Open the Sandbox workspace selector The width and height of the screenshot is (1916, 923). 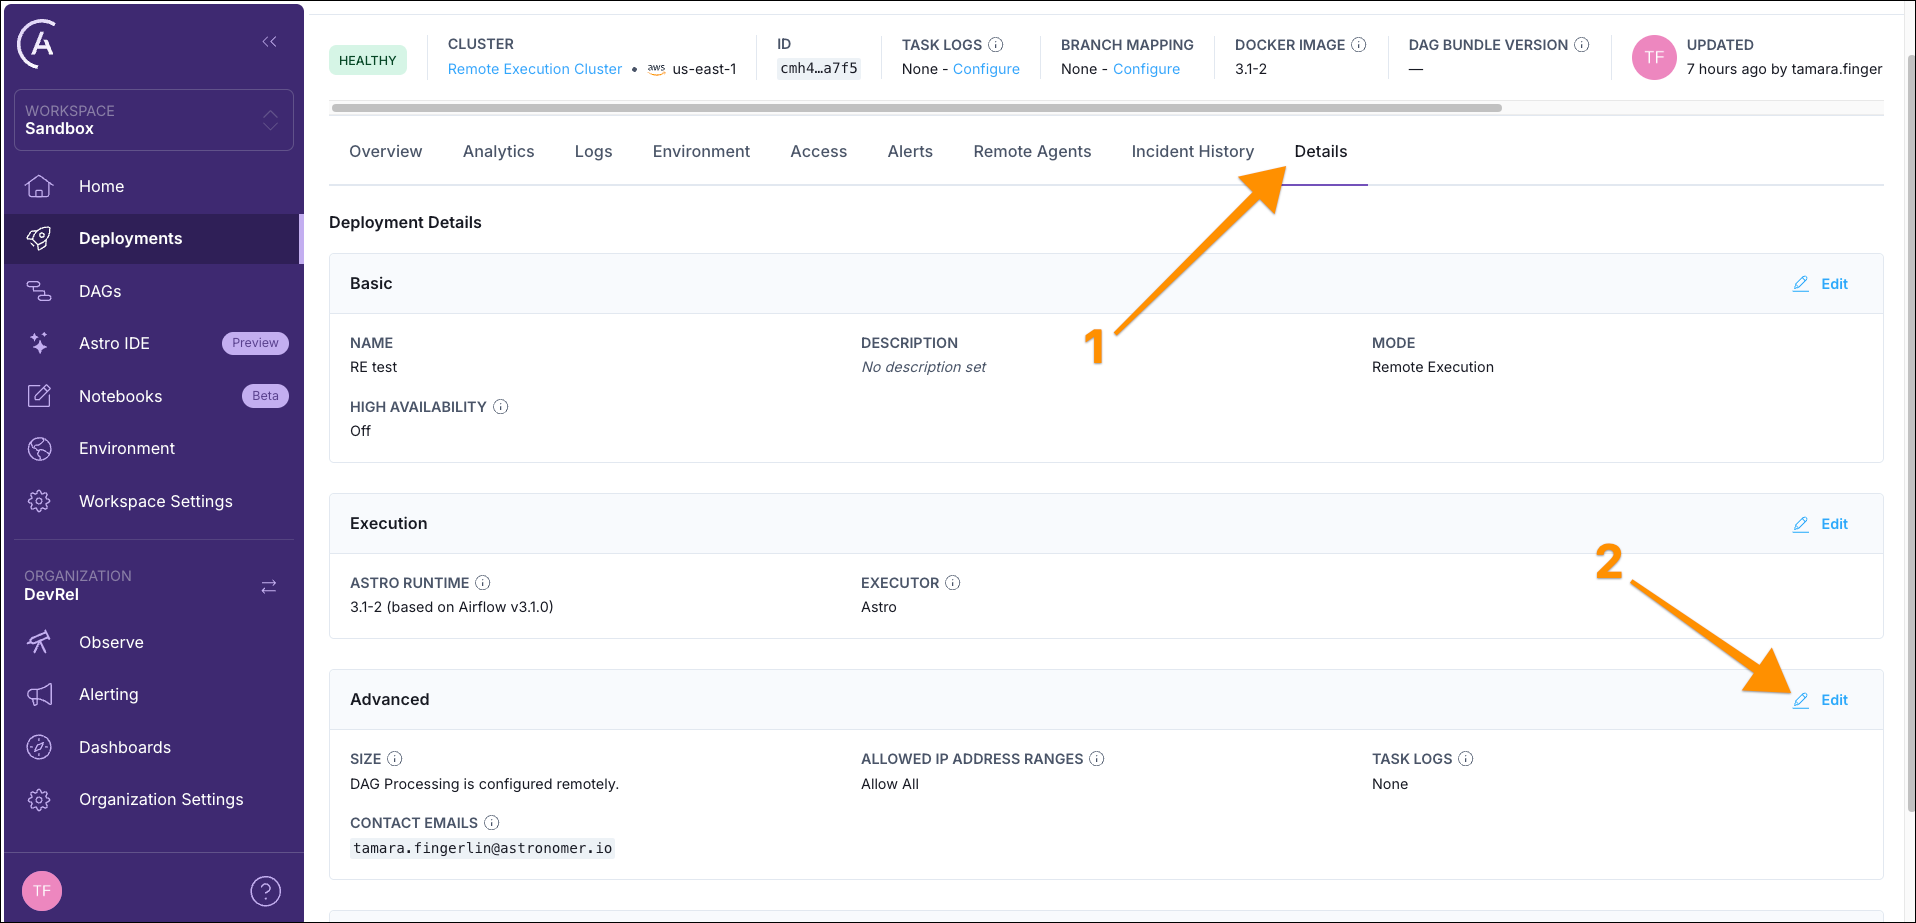pos(153,120)
